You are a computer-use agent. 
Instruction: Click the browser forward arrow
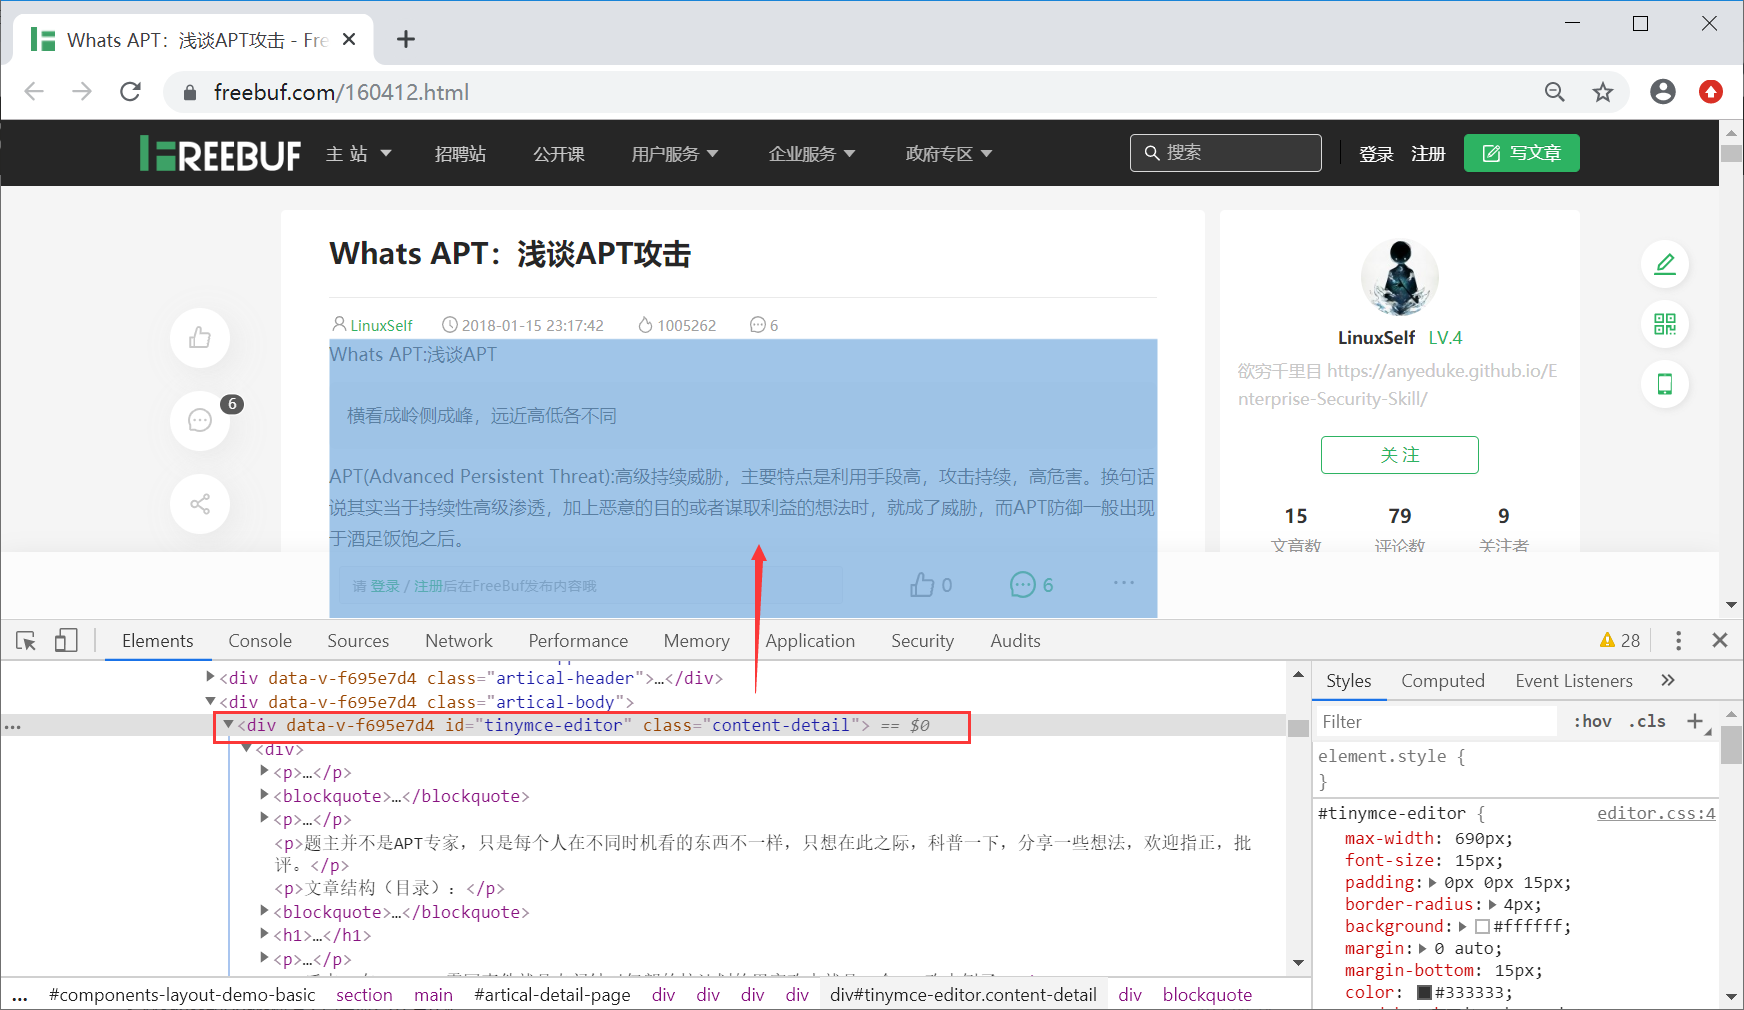point(82,92)
